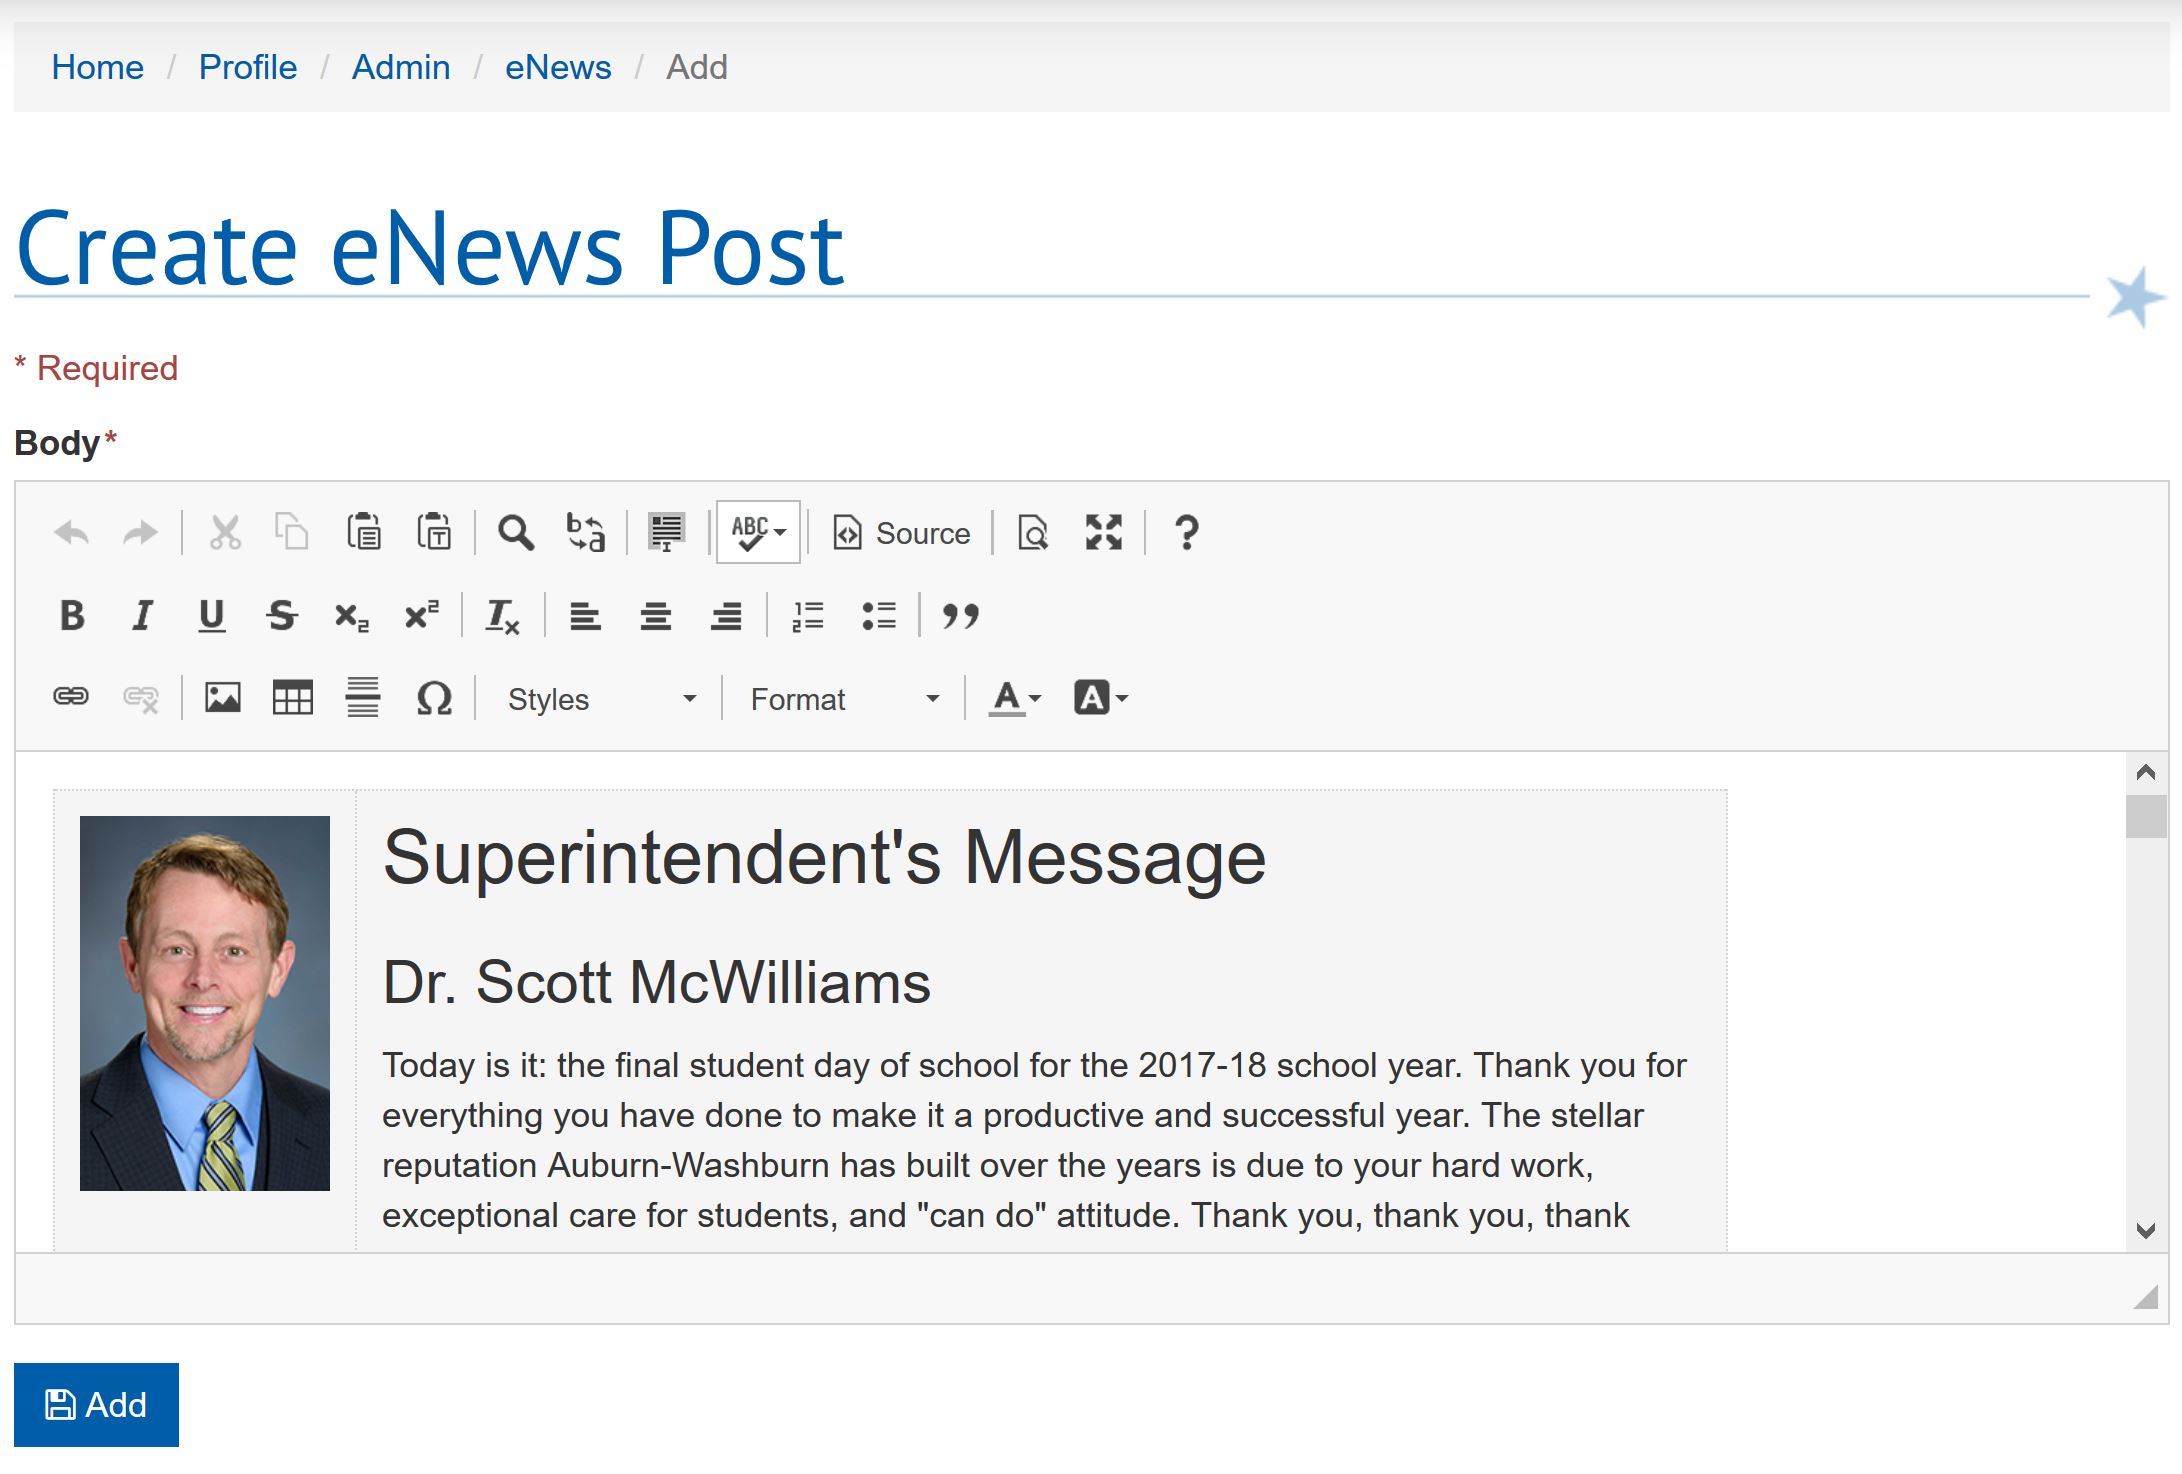Click Paste as plain text icon
The image size is (2182, 1474).
tap(434, 533)
